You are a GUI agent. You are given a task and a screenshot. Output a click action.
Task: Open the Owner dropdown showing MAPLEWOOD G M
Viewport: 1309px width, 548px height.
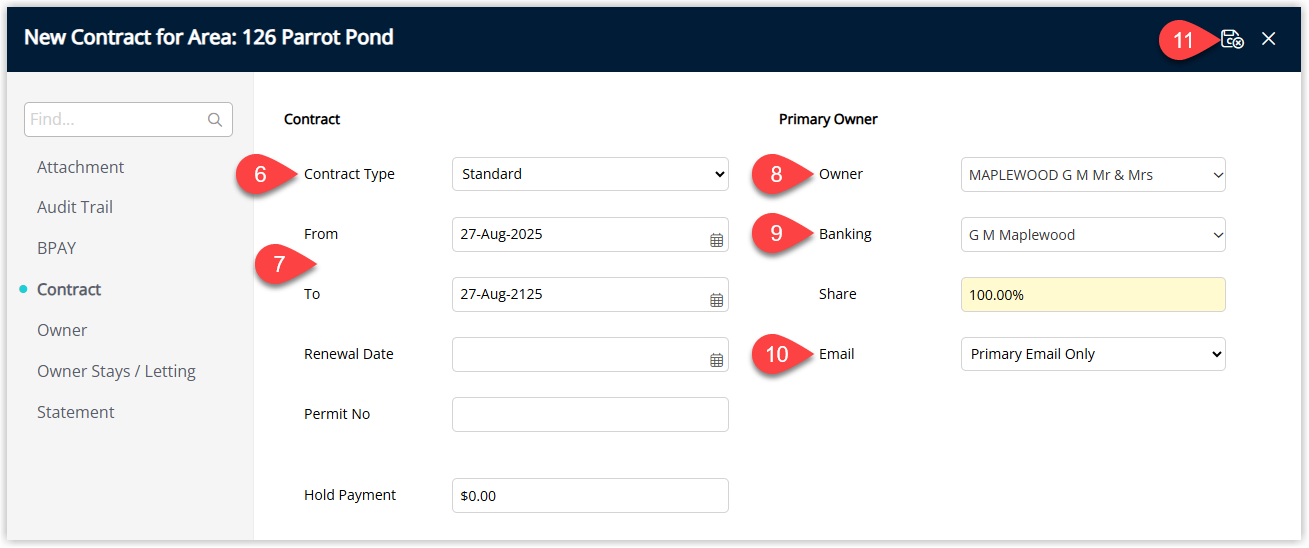point(1093,174)
